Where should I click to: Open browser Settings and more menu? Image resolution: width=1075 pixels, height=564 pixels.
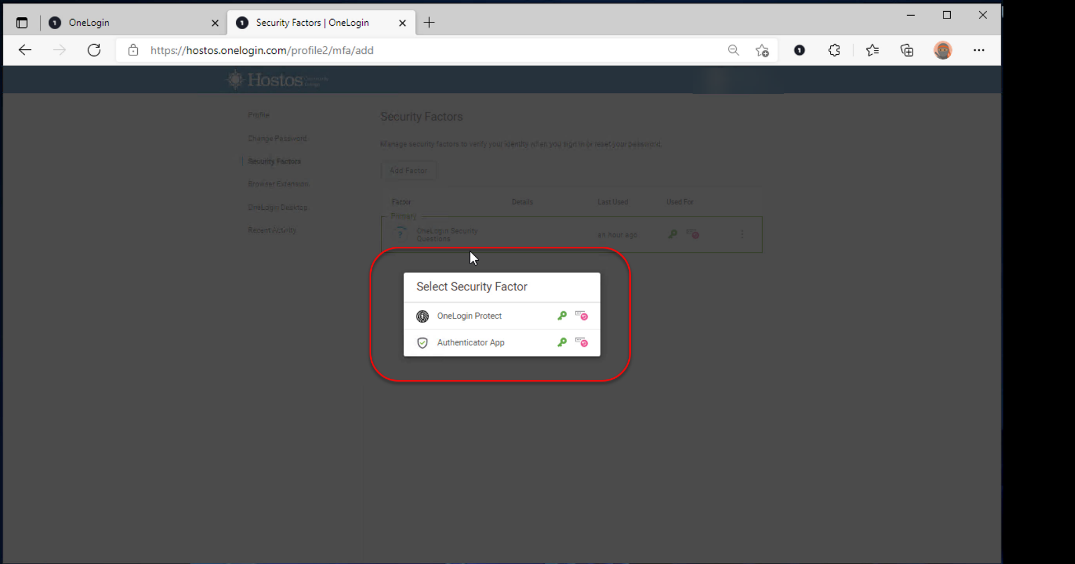(979, 50)
